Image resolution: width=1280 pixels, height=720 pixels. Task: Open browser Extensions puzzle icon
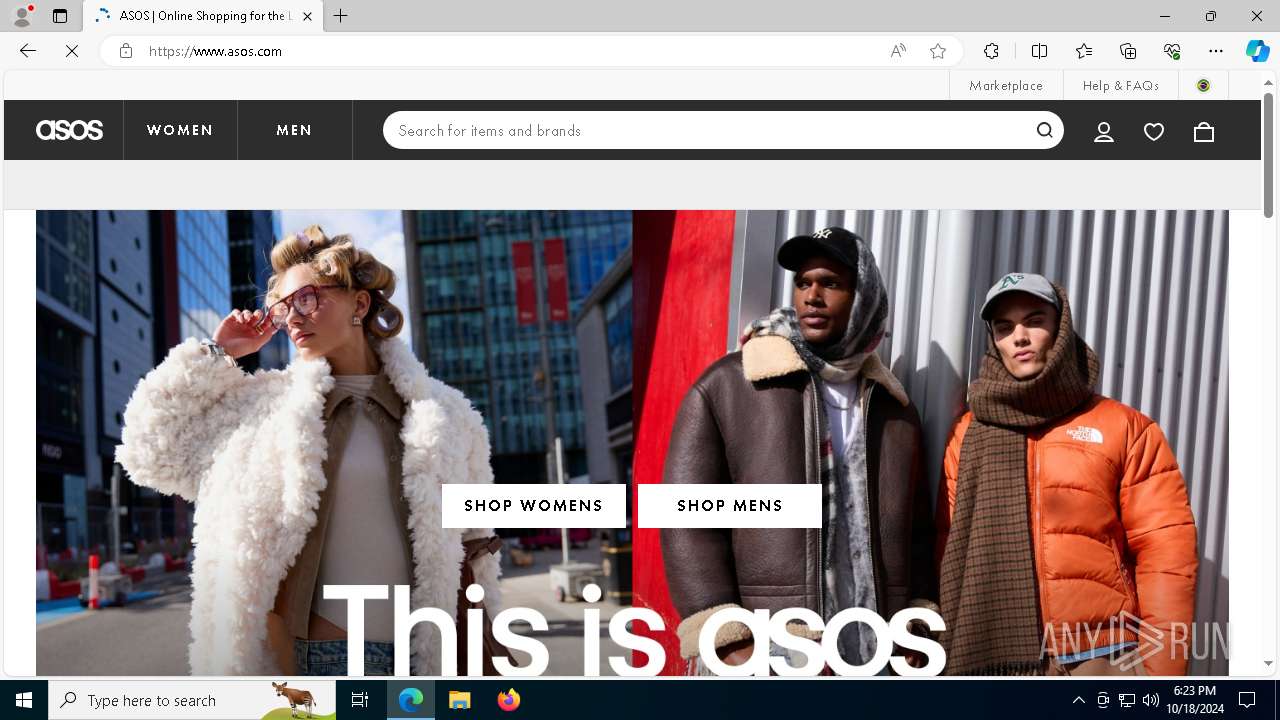click(991, 51)
